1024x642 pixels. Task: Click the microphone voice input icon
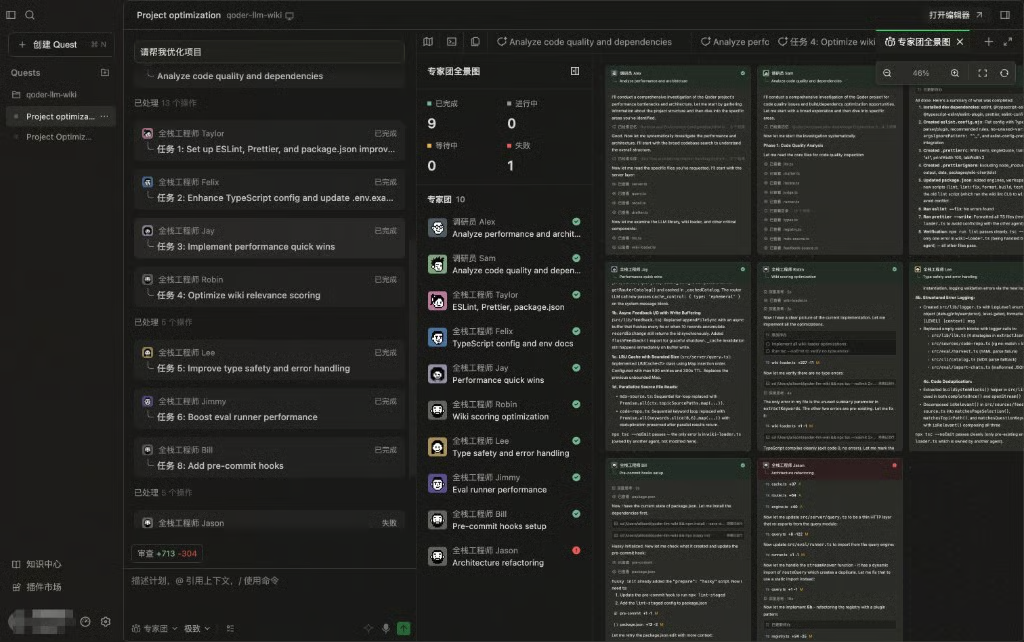[386, 628]
